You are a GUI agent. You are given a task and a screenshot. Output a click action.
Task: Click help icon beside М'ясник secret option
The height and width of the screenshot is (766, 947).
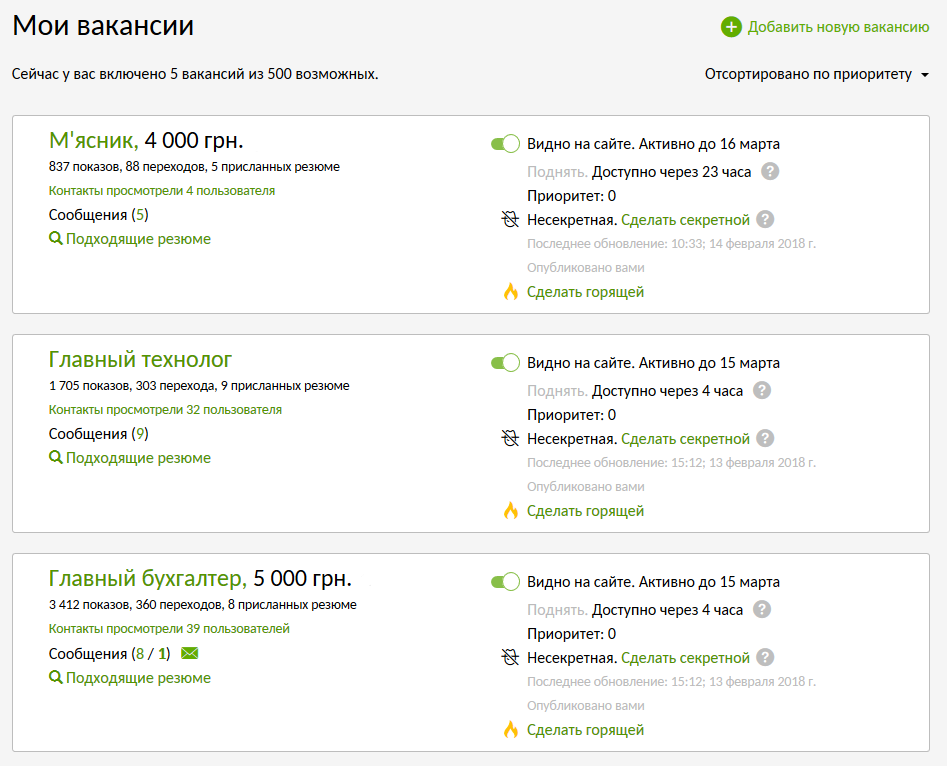(x=765, y=219)
